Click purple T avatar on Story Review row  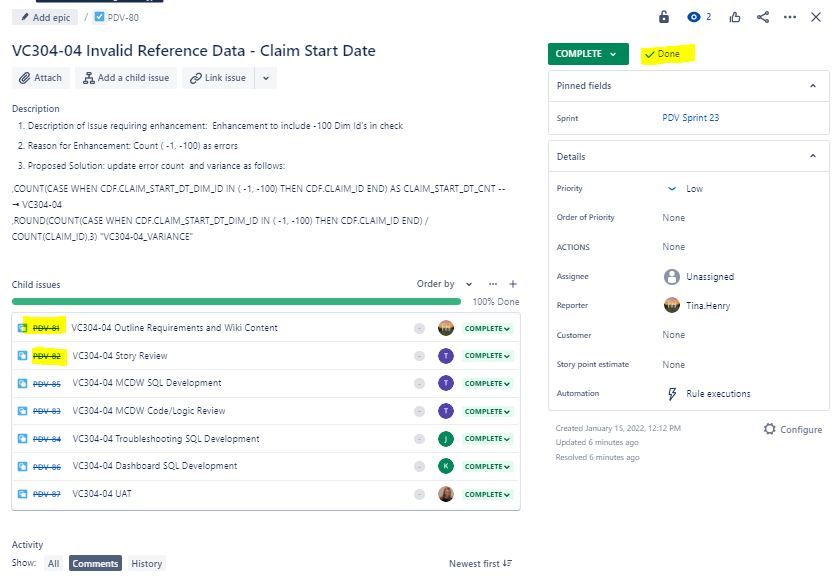pos(446,356)
